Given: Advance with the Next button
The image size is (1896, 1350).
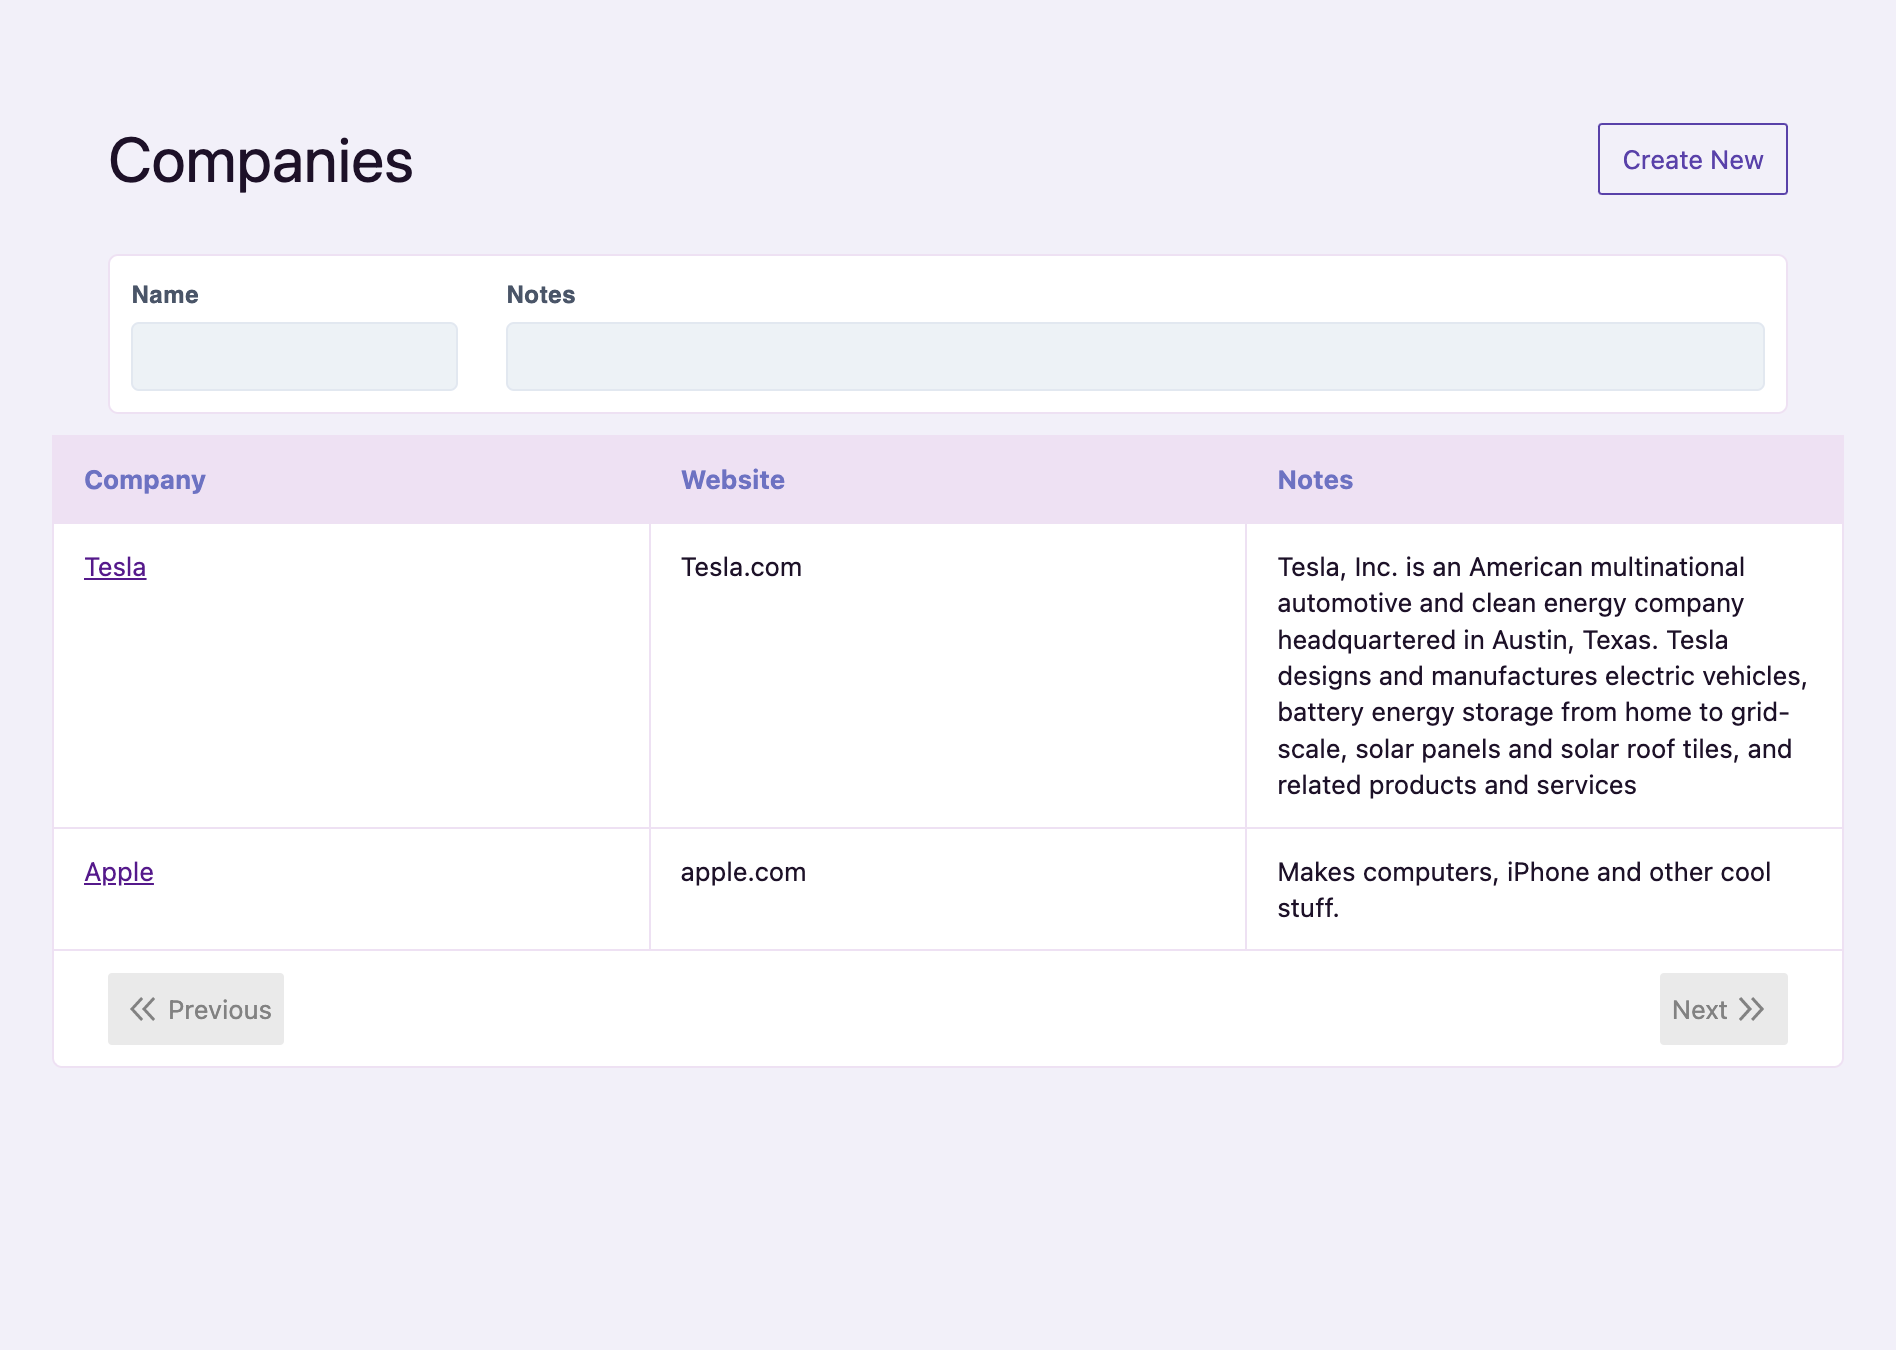Looking at the screenshot, I should click(x=1722, y=1009).
